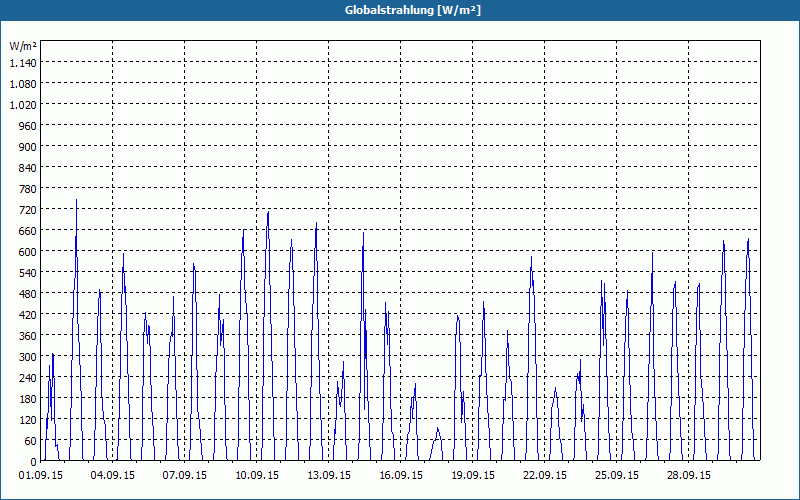Click the 240 y-axis label

(28, 378)
